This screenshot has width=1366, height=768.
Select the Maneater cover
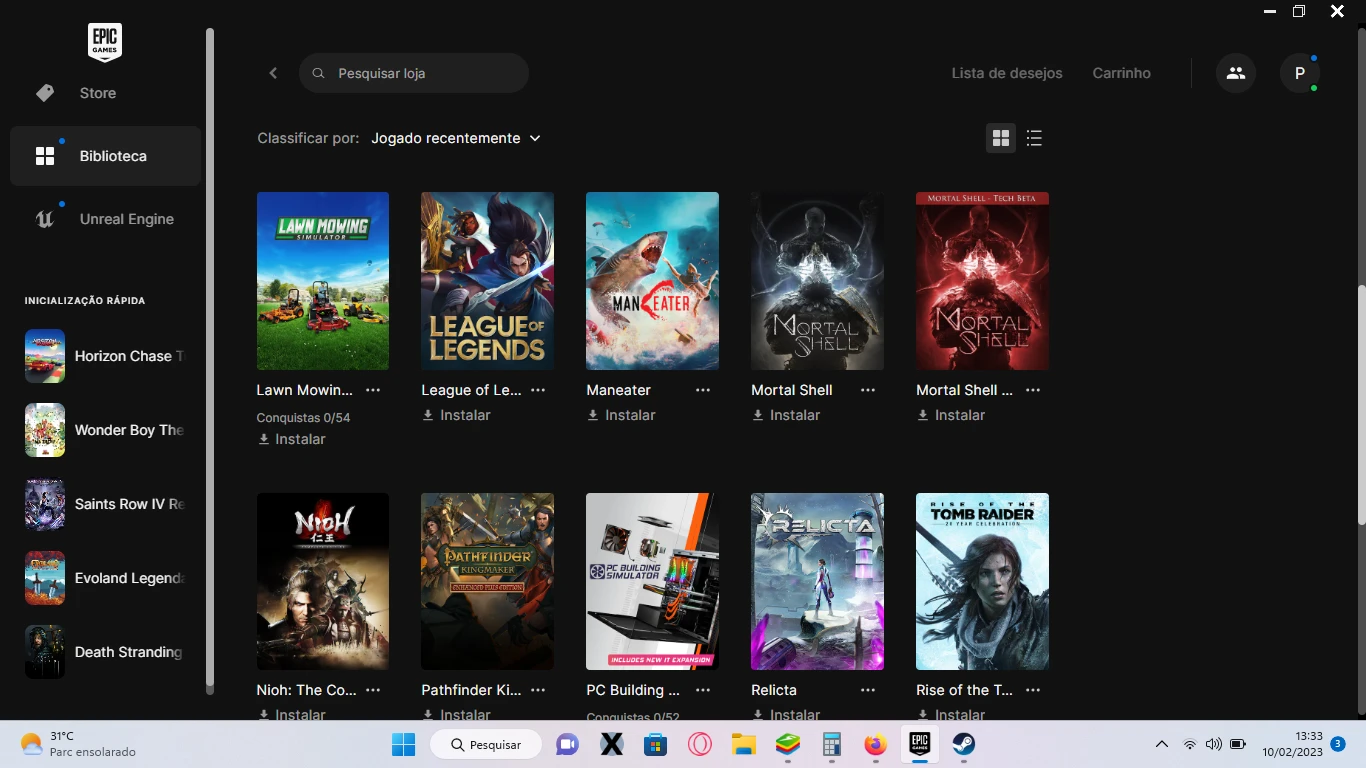(x=652, y=281)
